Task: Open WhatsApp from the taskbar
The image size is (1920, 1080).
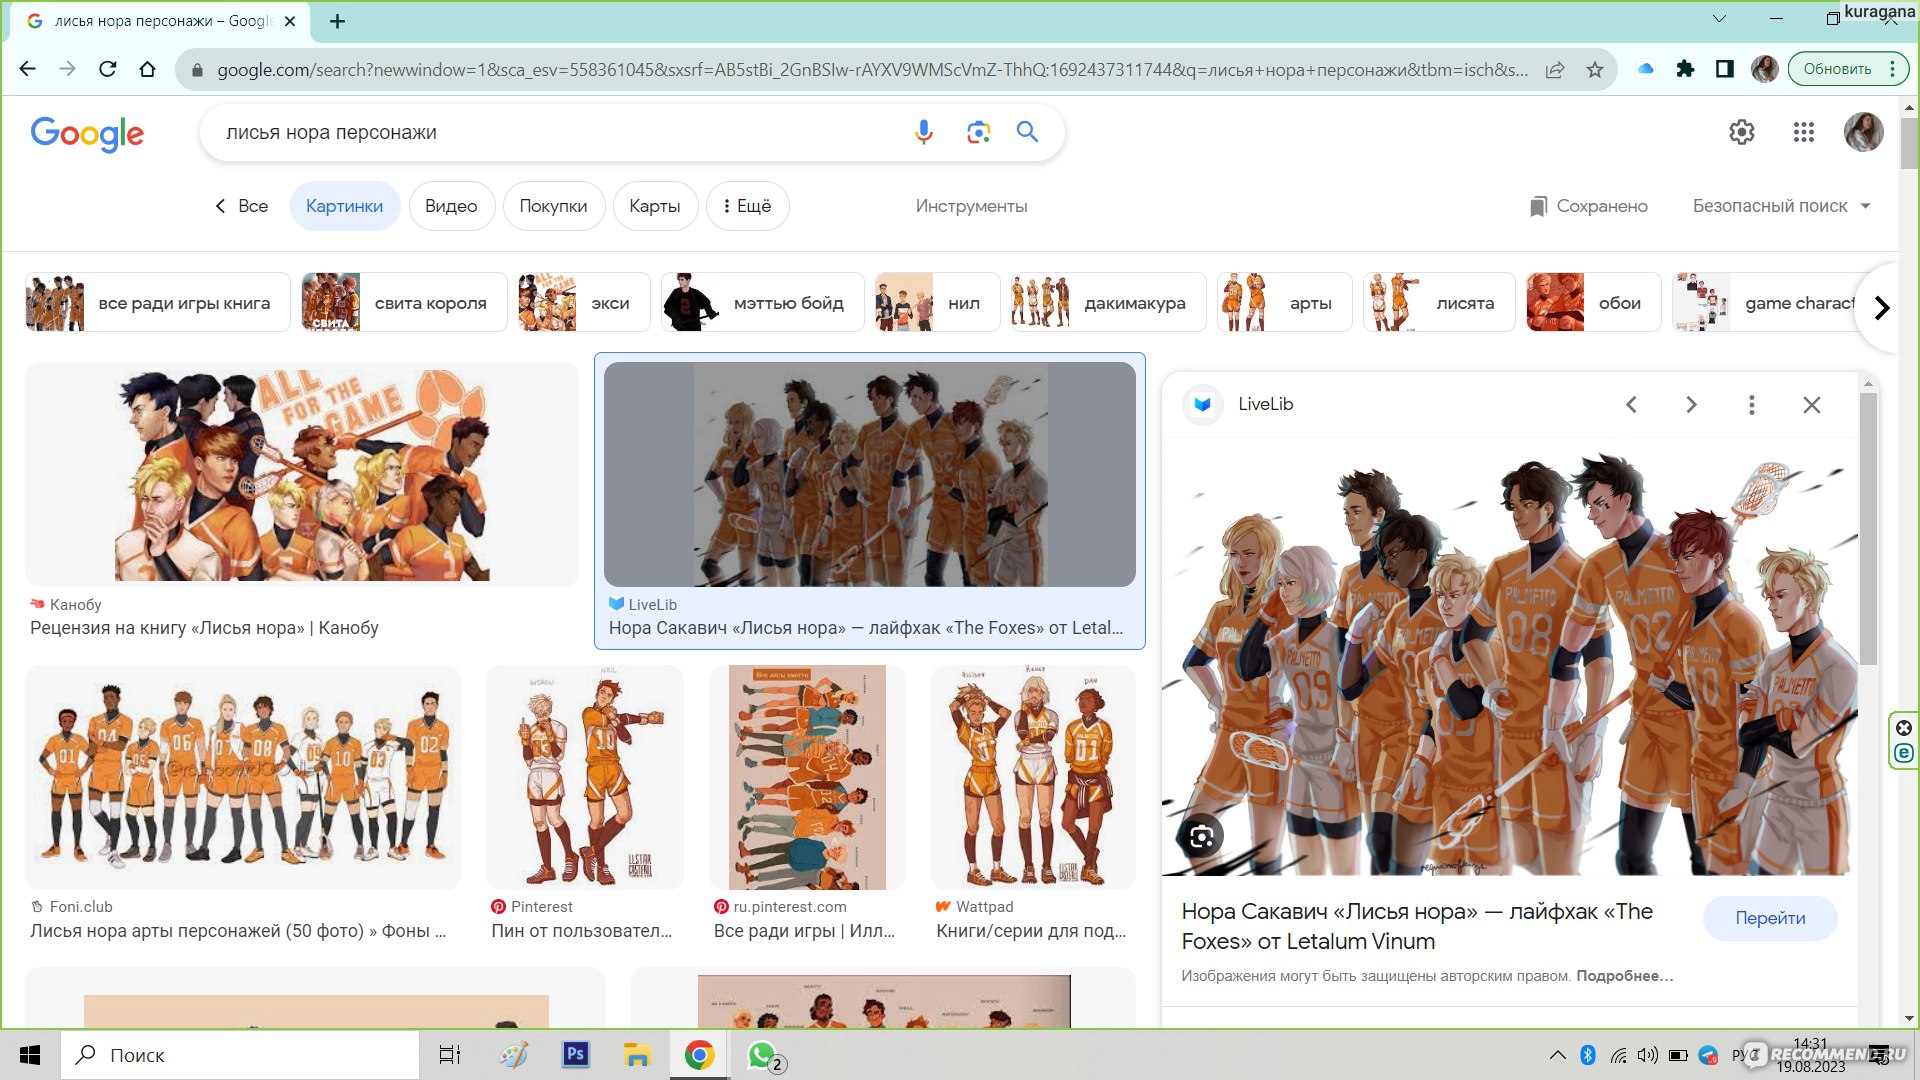Action: coord(763,1055)
